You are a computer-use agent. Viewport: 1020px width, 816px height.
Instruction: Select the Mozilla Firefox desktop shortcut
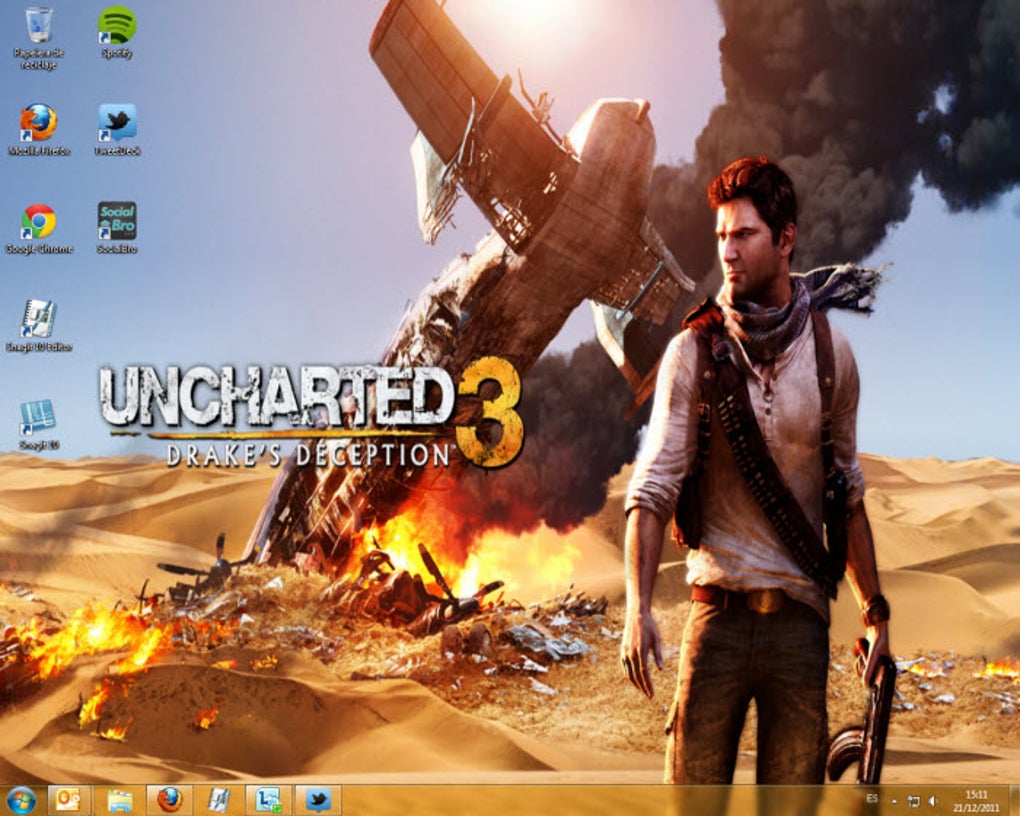point(39,129)
